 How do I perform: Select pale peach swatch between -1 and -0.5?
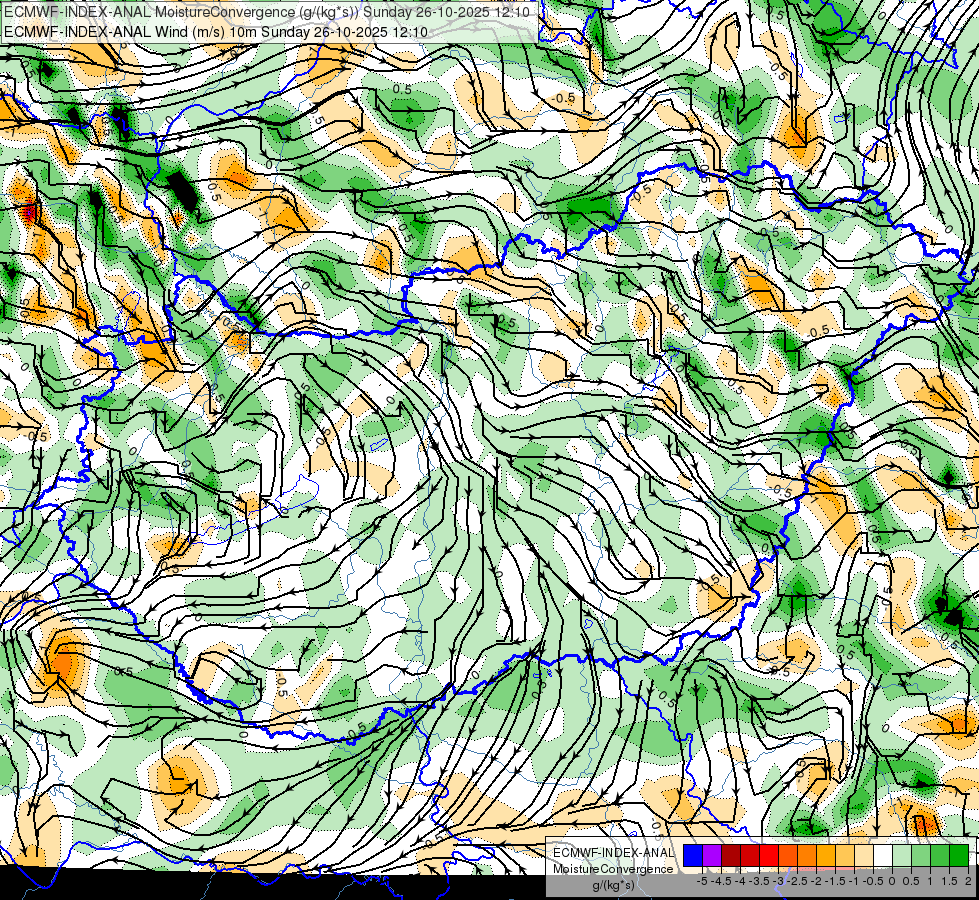864,855
